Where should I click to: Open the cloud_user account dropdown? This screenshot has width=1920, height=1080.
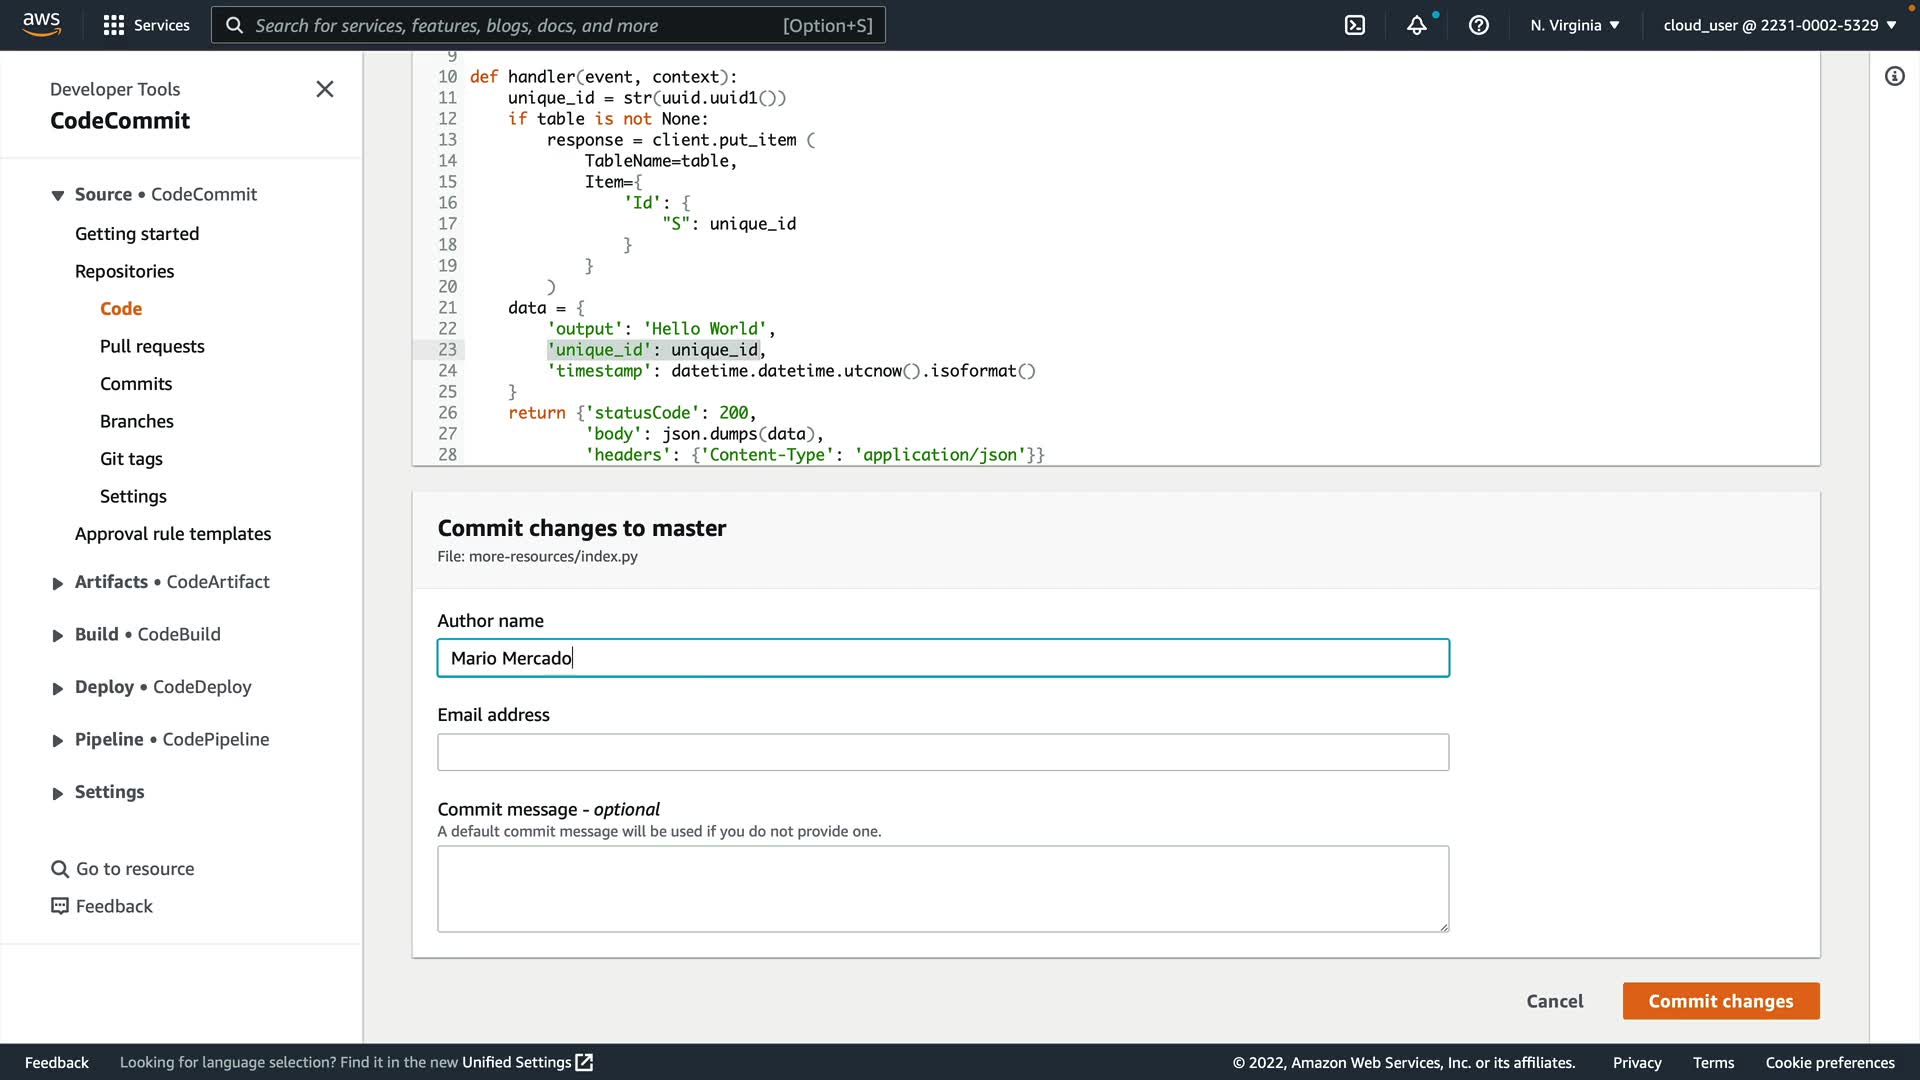(x=1779, y=25)
